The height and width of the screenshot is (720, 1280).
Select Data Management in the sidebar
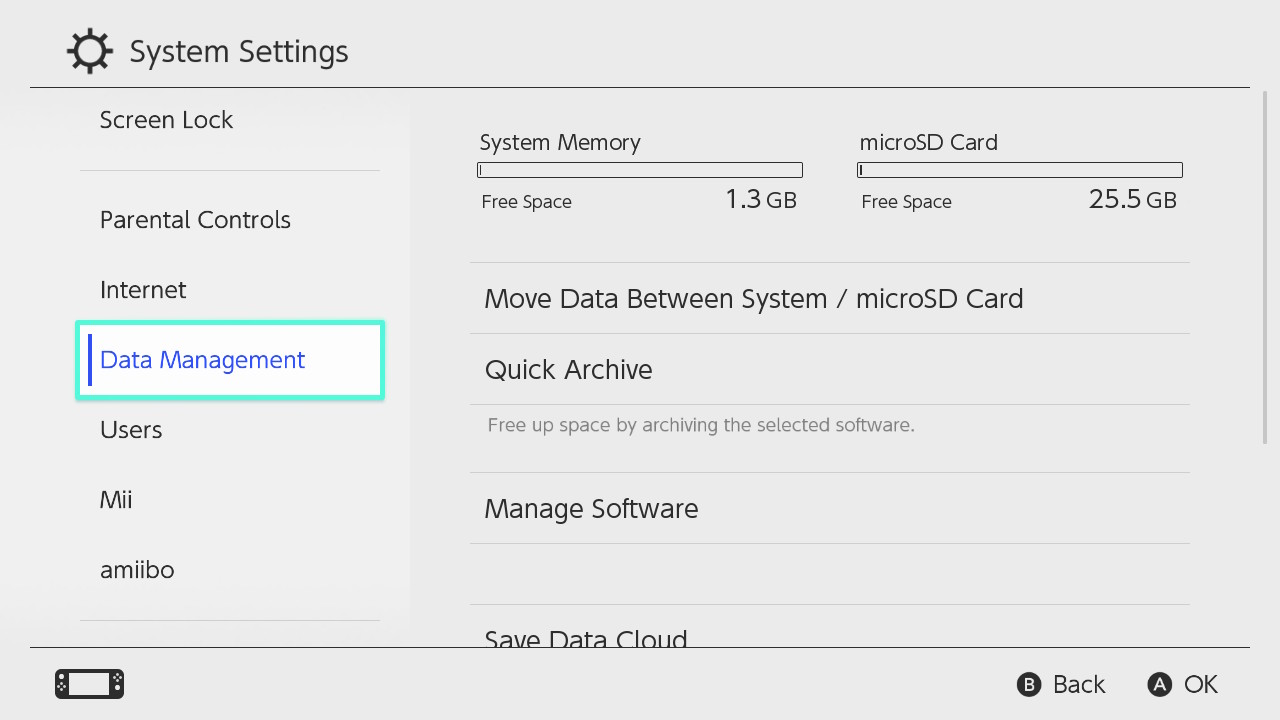tap(202, 360)
